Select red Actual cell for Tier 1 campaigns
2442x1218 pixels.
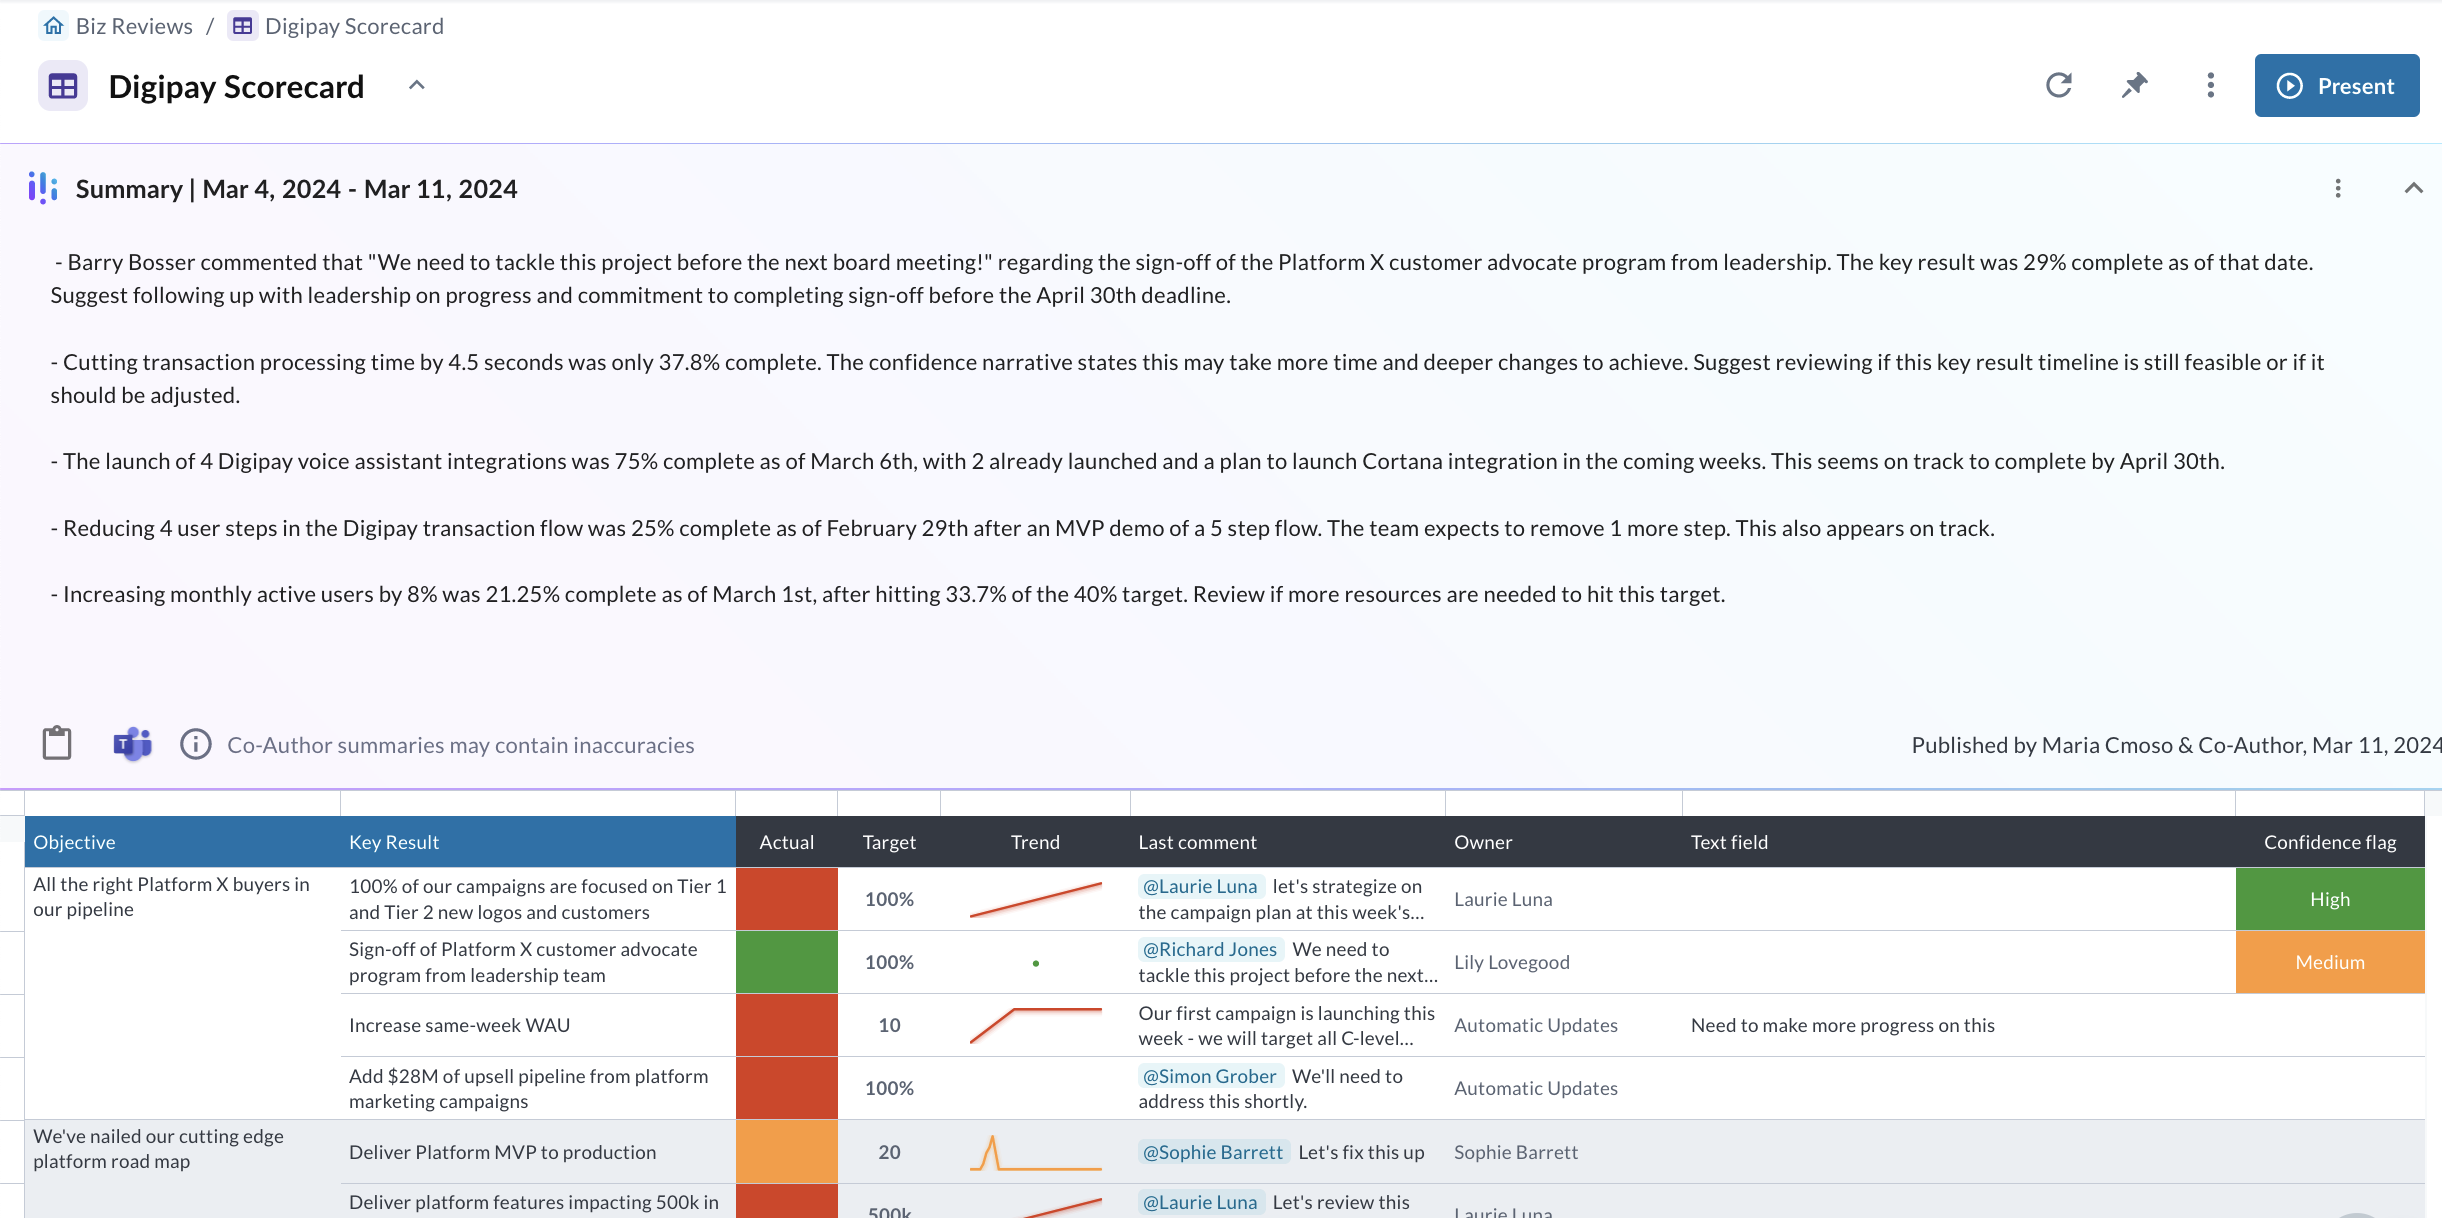coord(787,899)
